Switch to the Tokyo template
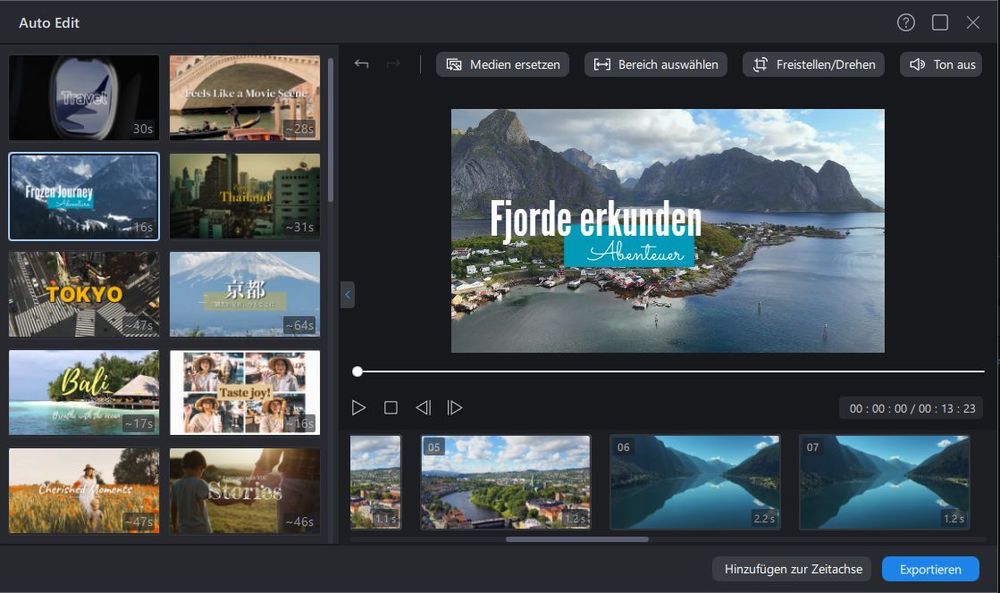 83,293
